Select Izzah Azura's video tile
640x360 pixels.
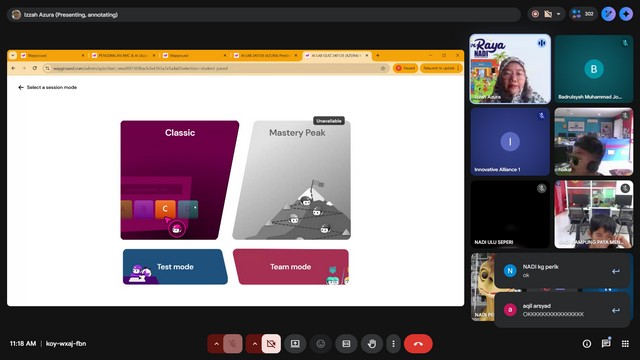[510, 69]
